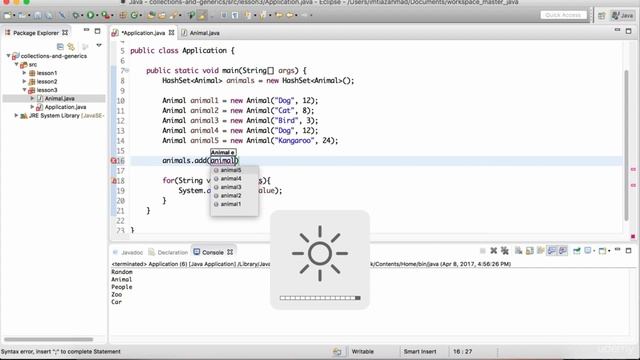Maximize the Console panel
This screenshot has height=360, width=640.
click(628, 250)
